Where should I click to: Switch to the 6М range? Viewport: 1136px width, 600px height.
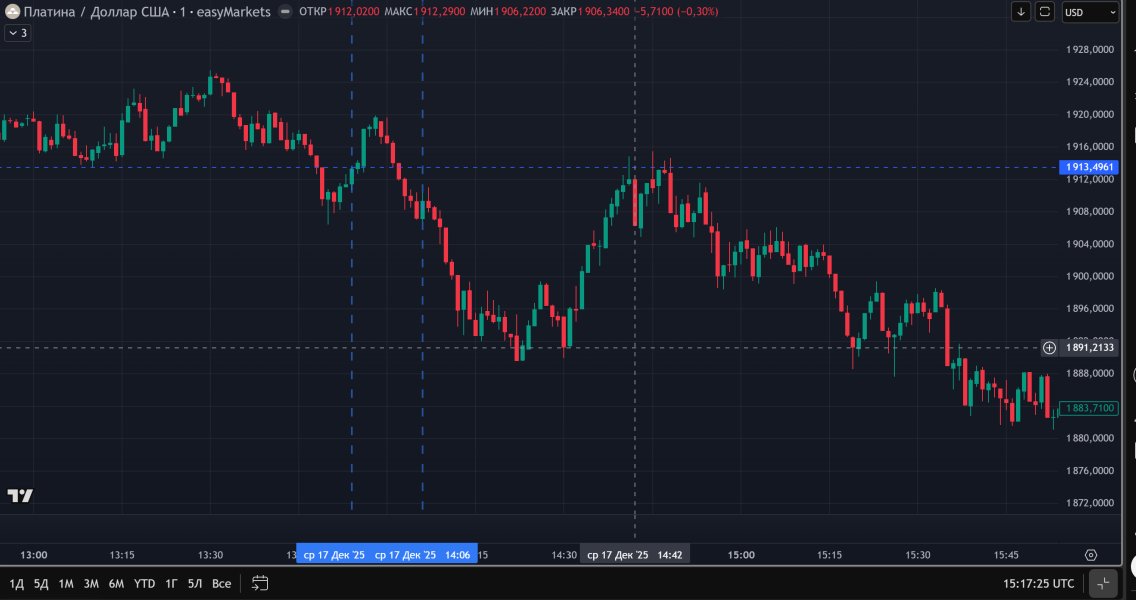pyautogui.click(x=116, y=583)
